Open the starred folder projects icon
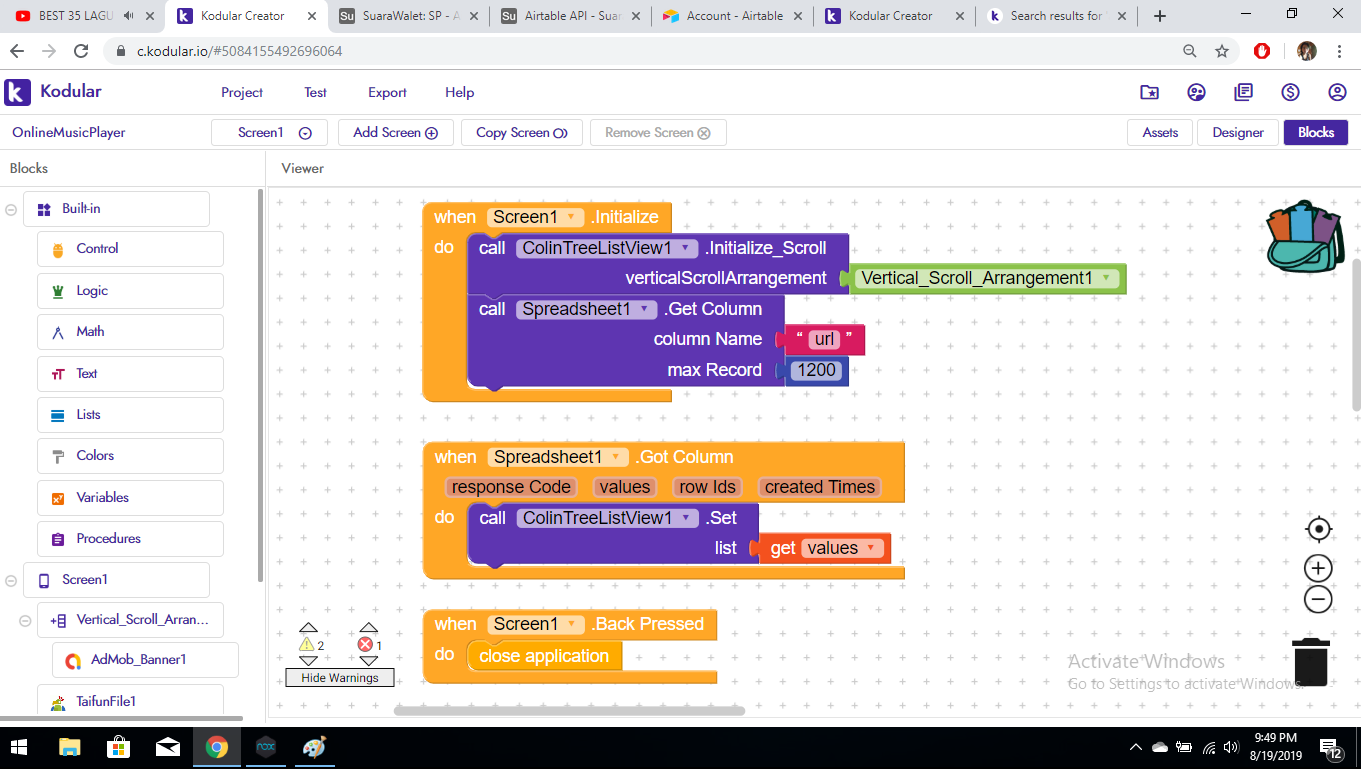Image resolution: width=1361 pixels, height=769 pixels. tap(1149, 92)
